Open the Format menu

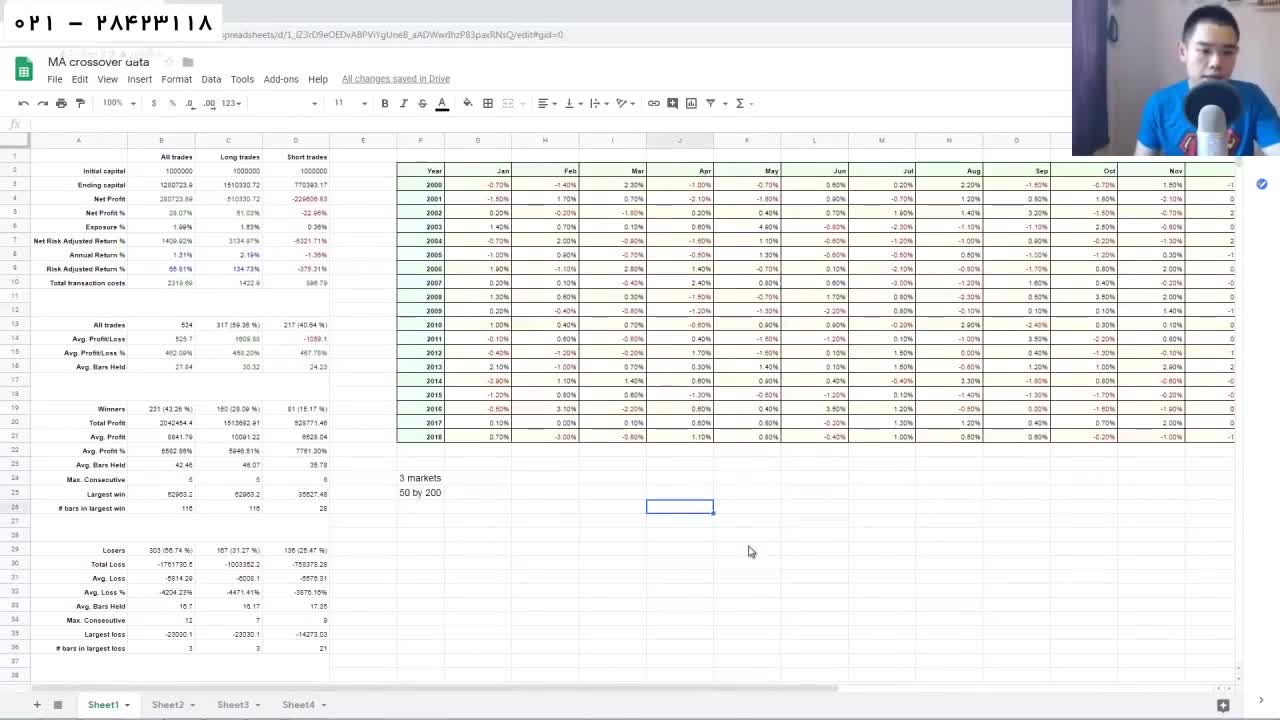point(176,79)
